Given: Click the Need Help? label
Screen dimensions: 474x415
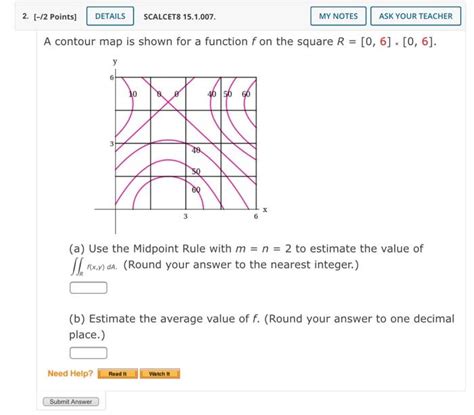Looking at the screenshot, I should point(70,373).
